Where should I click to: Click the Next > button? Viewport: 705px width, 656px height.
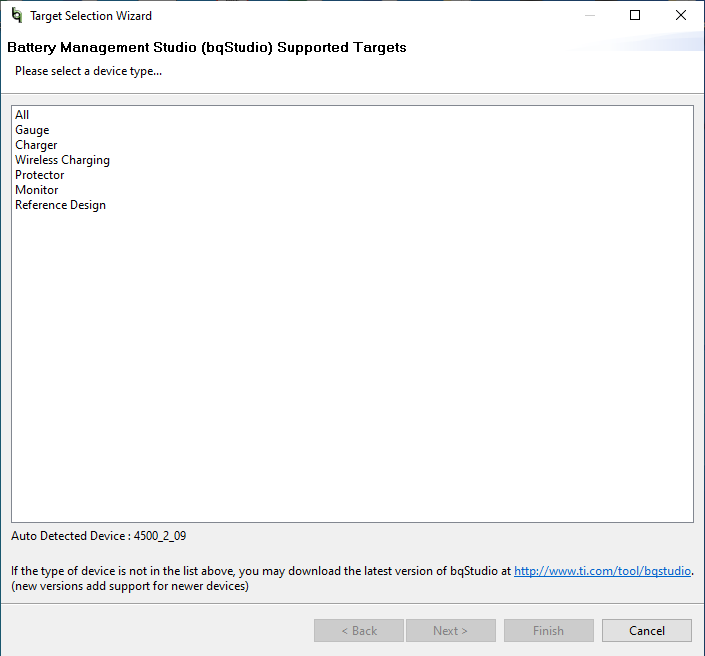click(451, 630)
